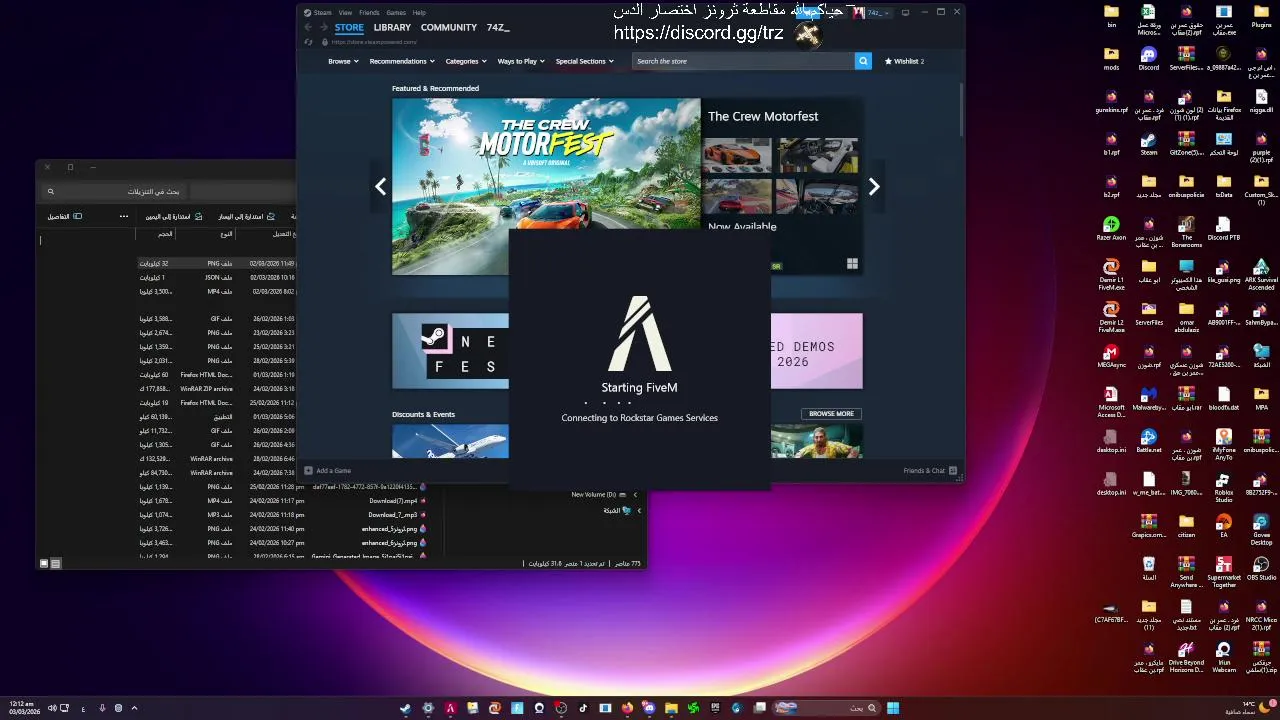Click the Firefox icon in the taskbar

coord(627,708)
